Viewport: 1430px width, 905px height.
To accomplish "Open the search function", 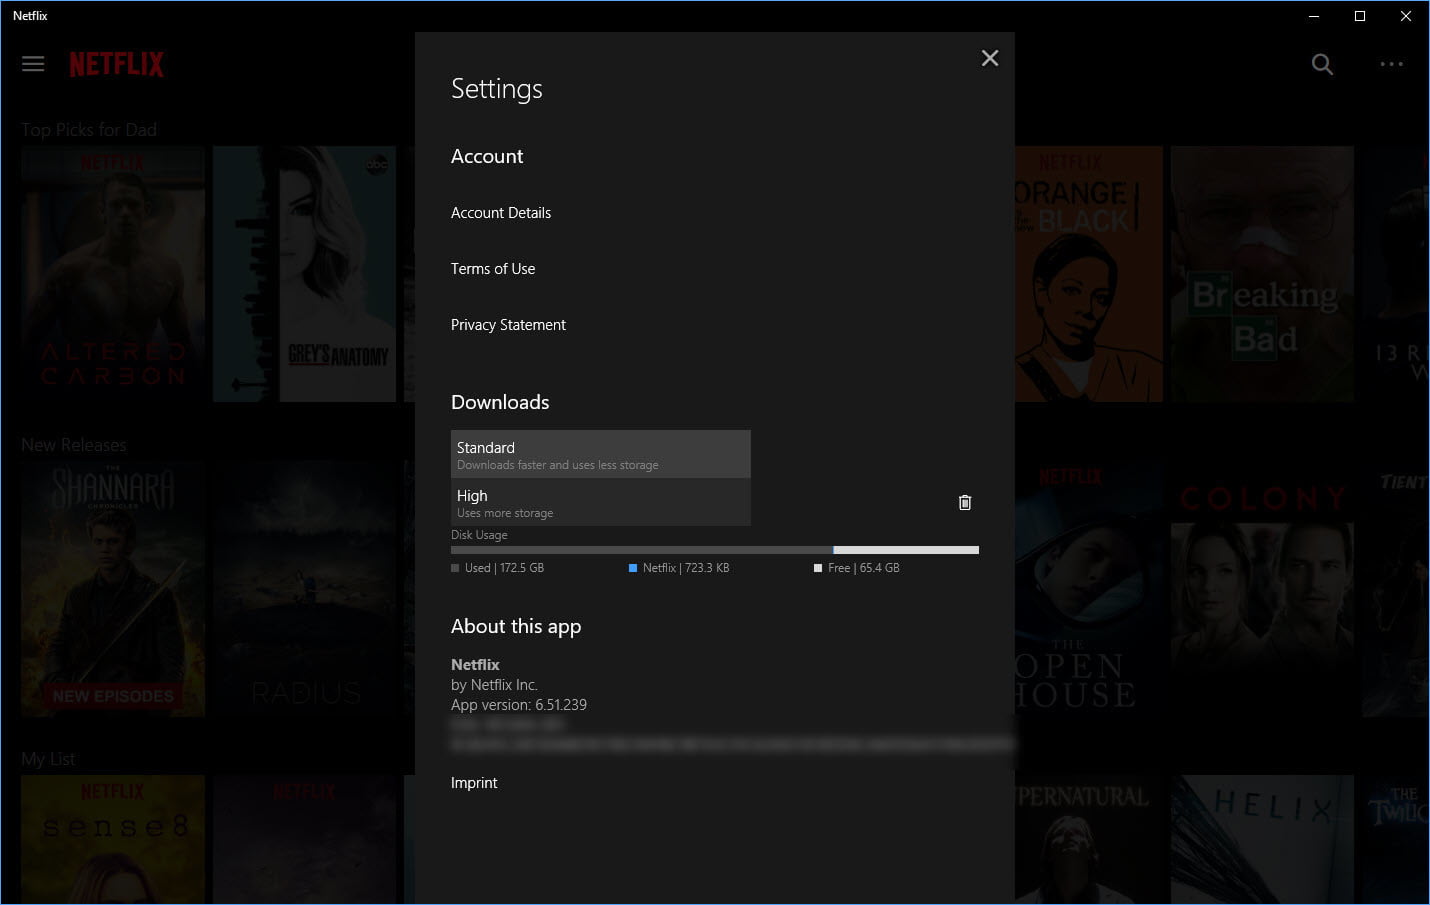I will click(1322, 64).
